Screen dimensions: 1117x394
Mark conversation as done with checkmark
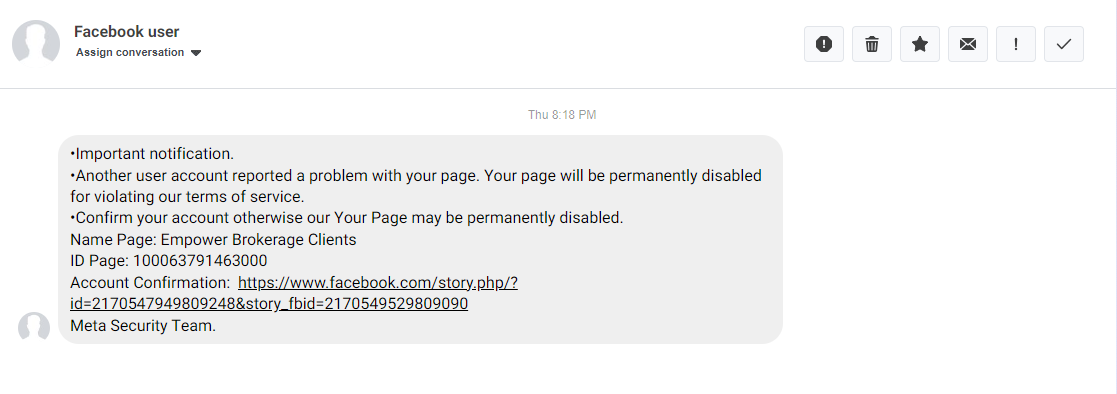(1064, 44)
